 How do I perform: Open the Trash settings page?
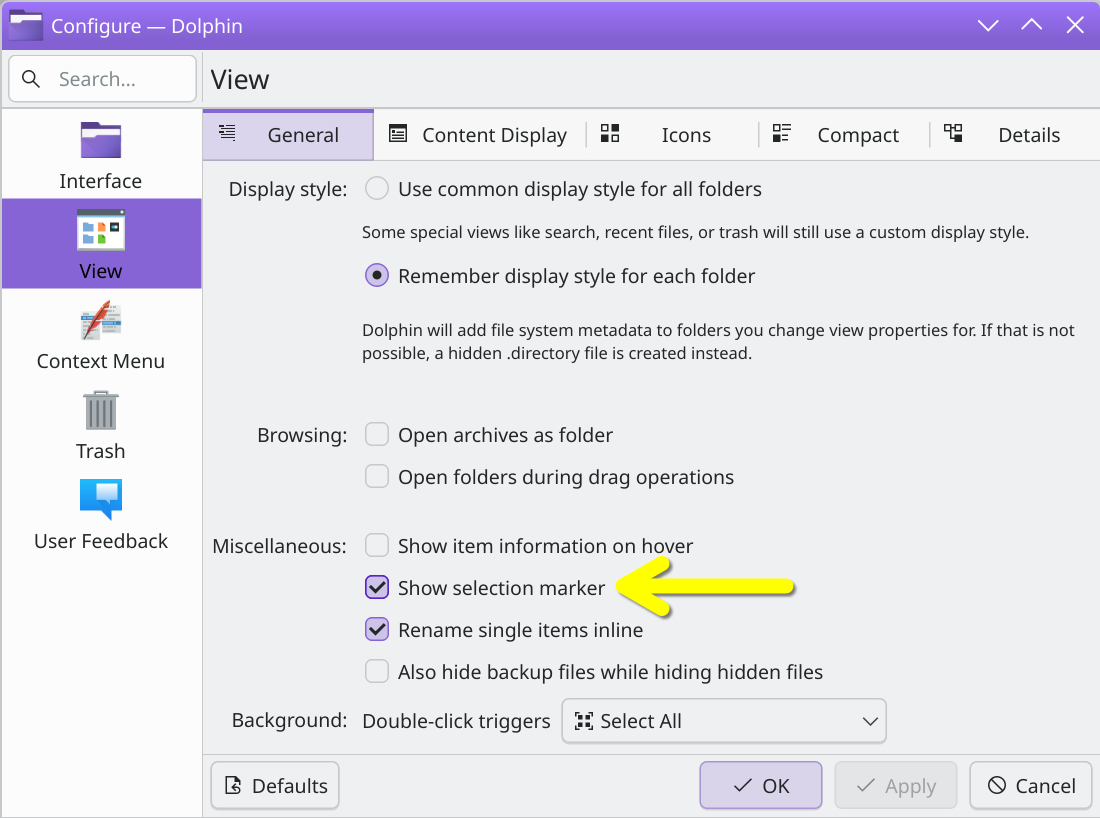(x=101, y=424)
